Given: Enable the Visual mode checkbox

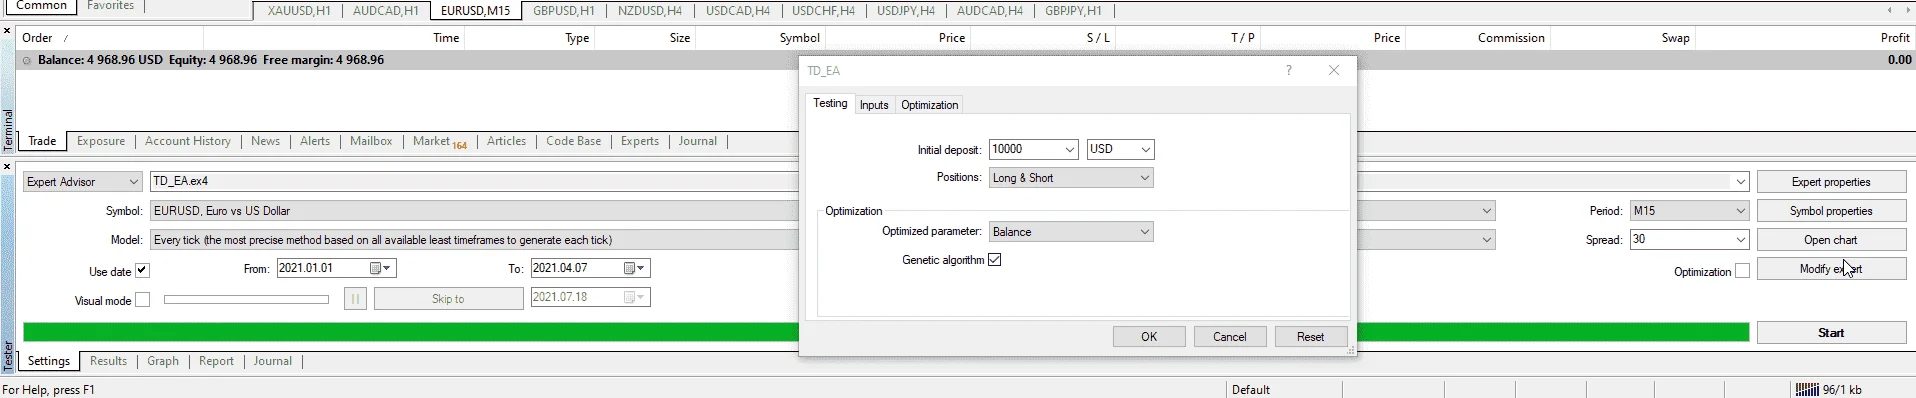Looking at the screenshot, I should click(142, 300).
